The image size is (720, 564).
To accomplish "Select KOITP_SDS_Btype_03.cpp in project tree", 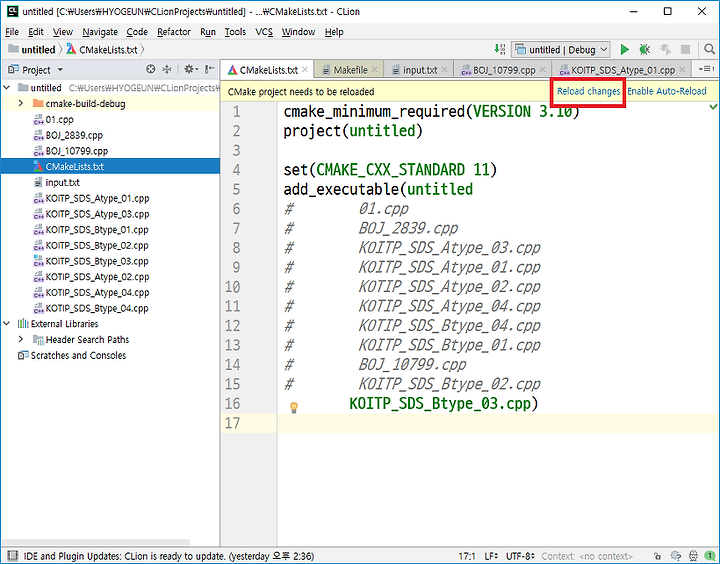I will pyautogui.click(x=97, y=261).
